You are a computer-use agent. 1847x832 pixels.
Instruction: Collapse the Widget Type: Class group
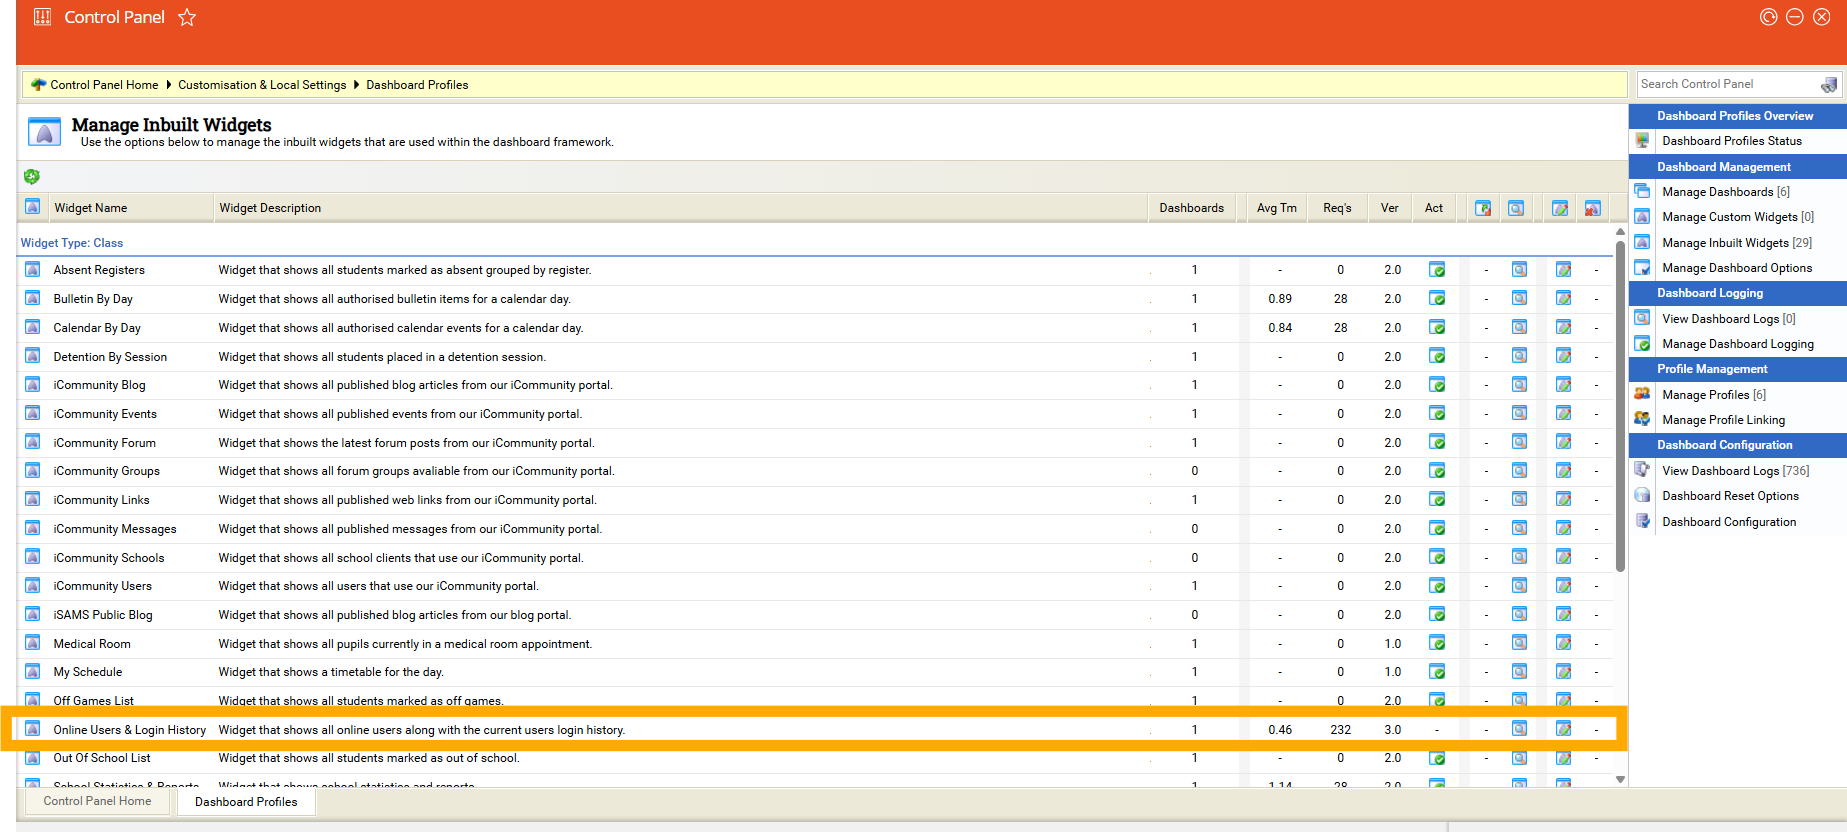72,243
